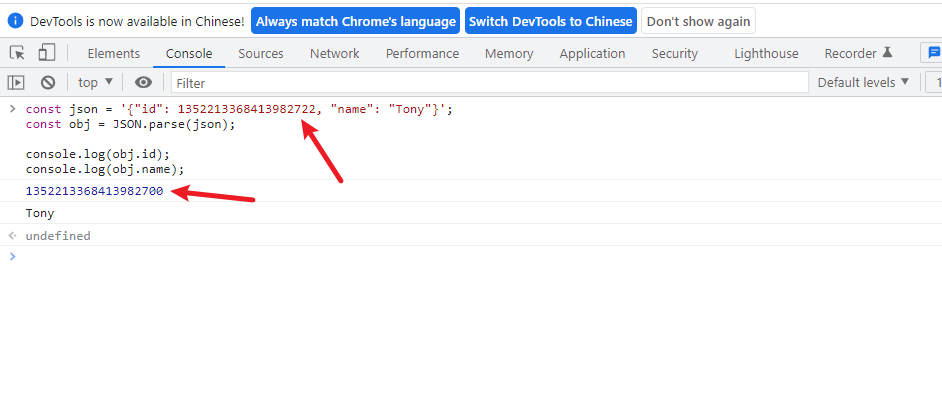The image size is (942, 412).
Task: Open the chat messages icon at top right
Action: [x=932, y=54]
